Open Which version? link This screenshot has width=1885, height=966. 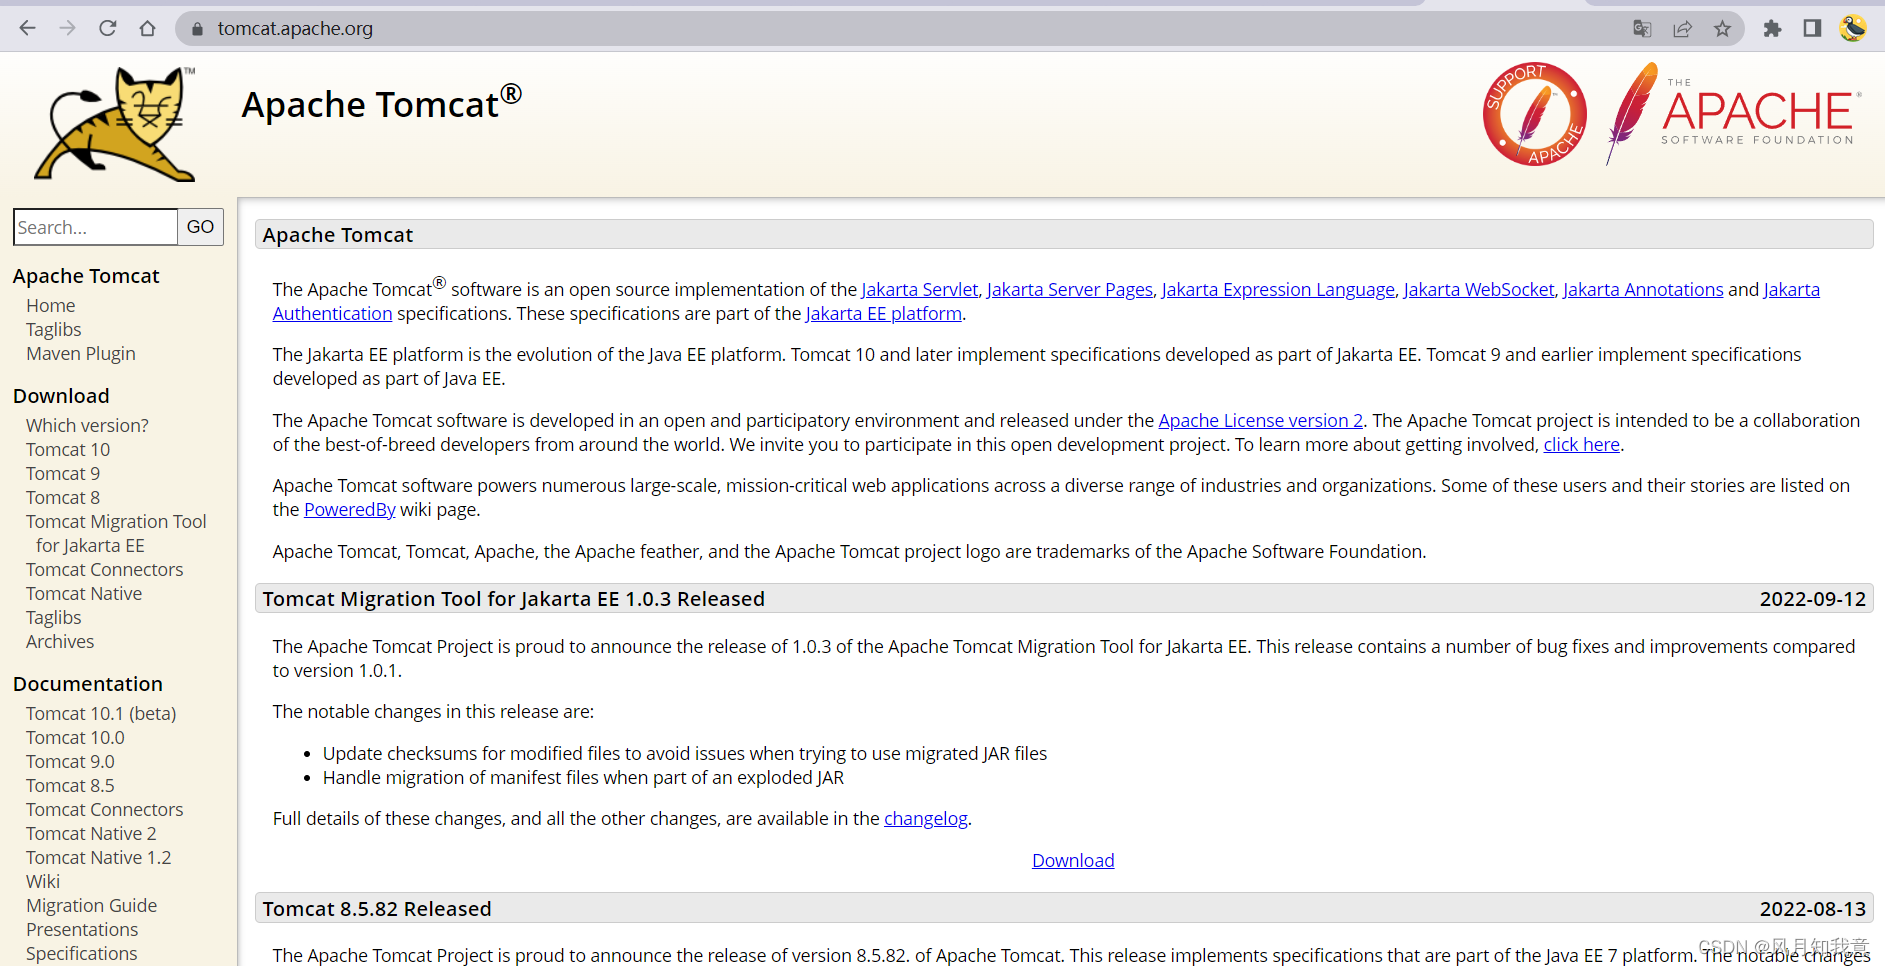coord(87,425)
